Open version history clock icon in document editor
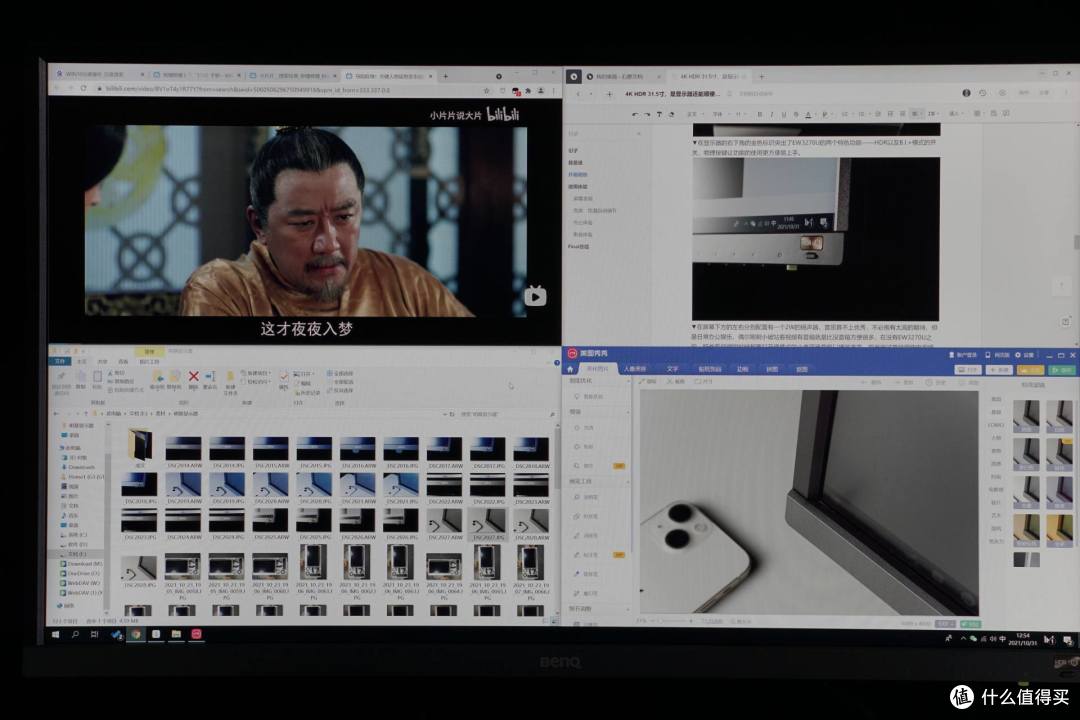 pyautogui.click(x=983, y=93)
